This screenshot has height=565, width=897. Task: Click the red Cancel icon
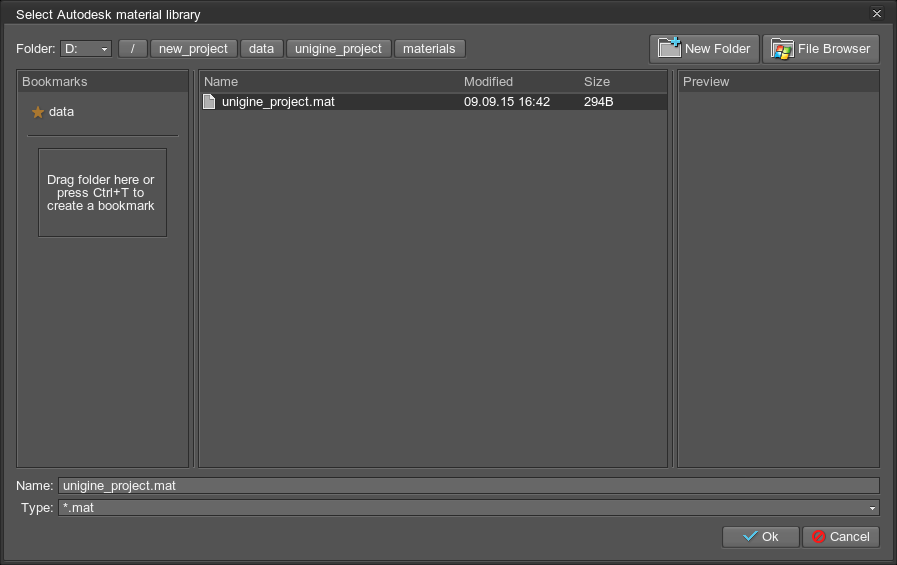point(819,537)
